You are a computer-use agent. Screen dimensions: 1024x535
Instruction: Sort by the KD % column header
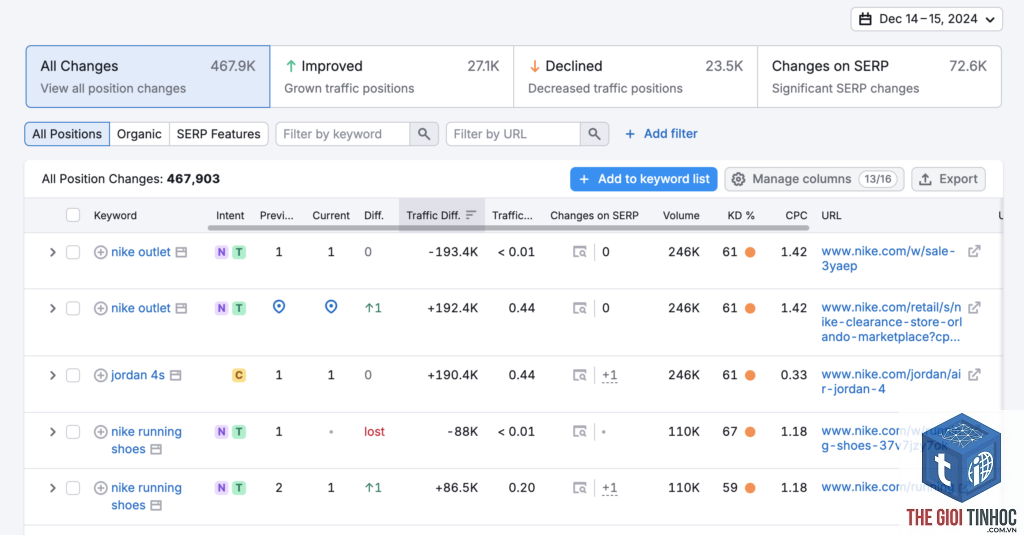[x=741, y=215]
